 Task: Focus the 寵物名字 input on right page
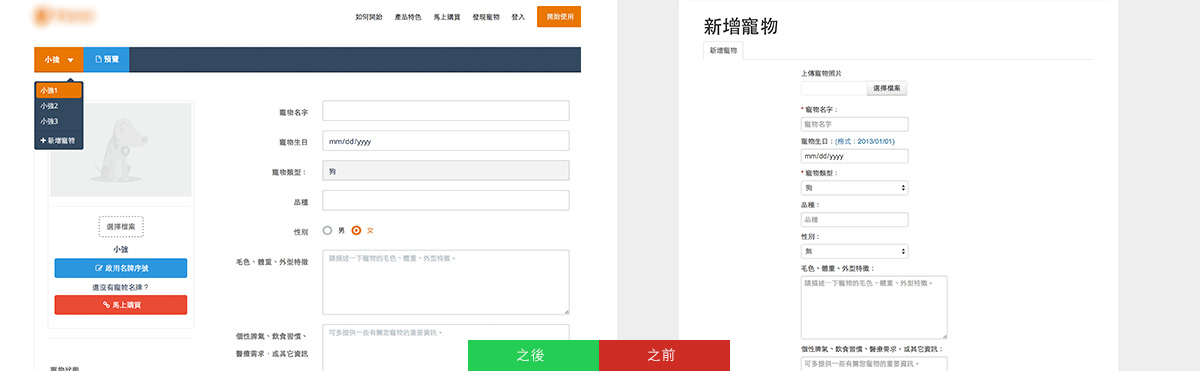(854, 124)
